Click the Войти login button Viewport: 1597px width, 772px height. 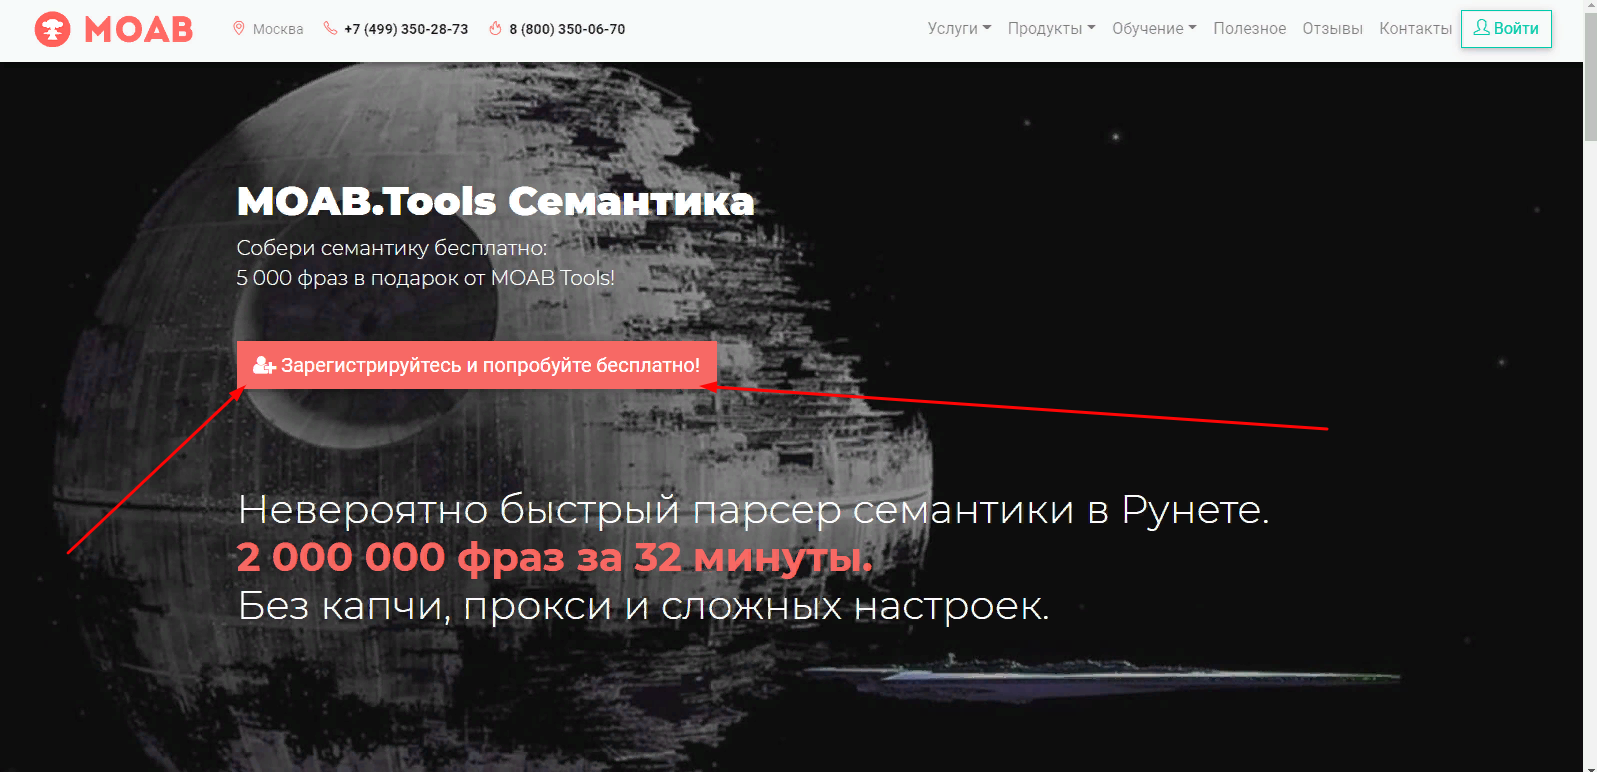1506,29
